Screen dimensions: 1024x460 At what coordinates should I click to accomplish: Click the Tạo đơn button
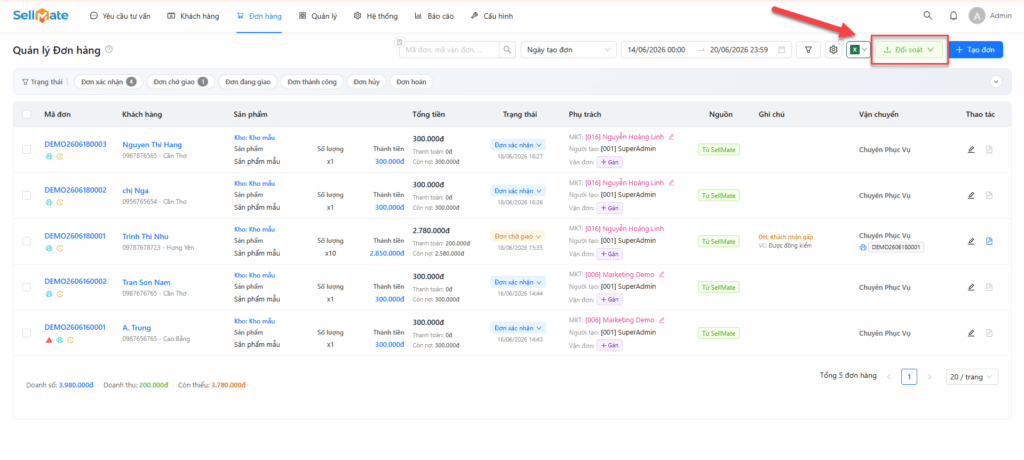coord(975,50)
